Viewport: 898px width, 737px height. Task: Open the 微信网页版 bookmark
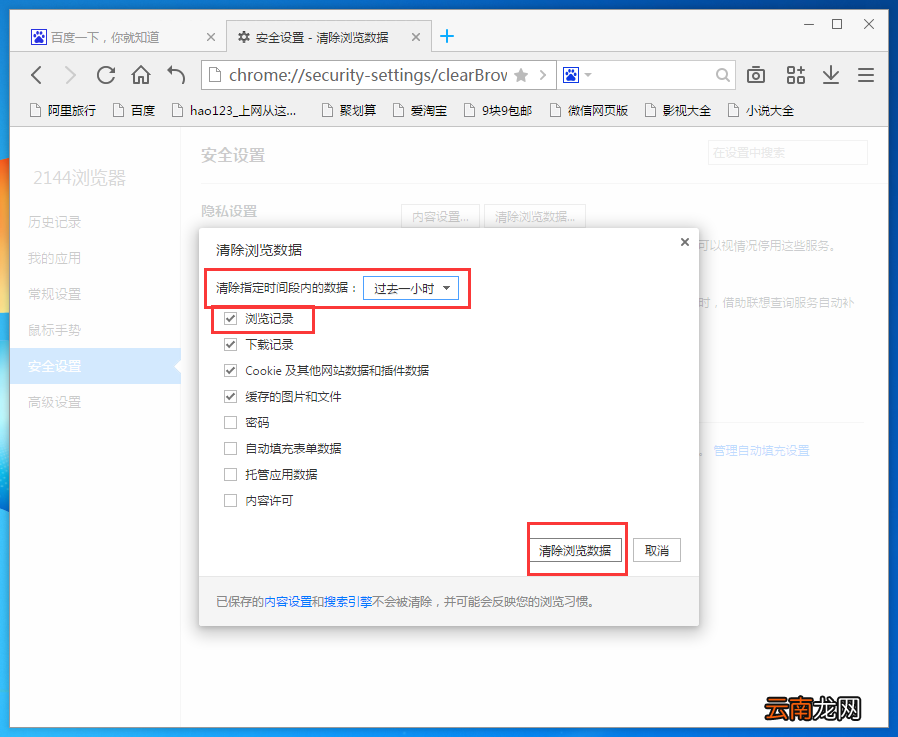point(589,111)
